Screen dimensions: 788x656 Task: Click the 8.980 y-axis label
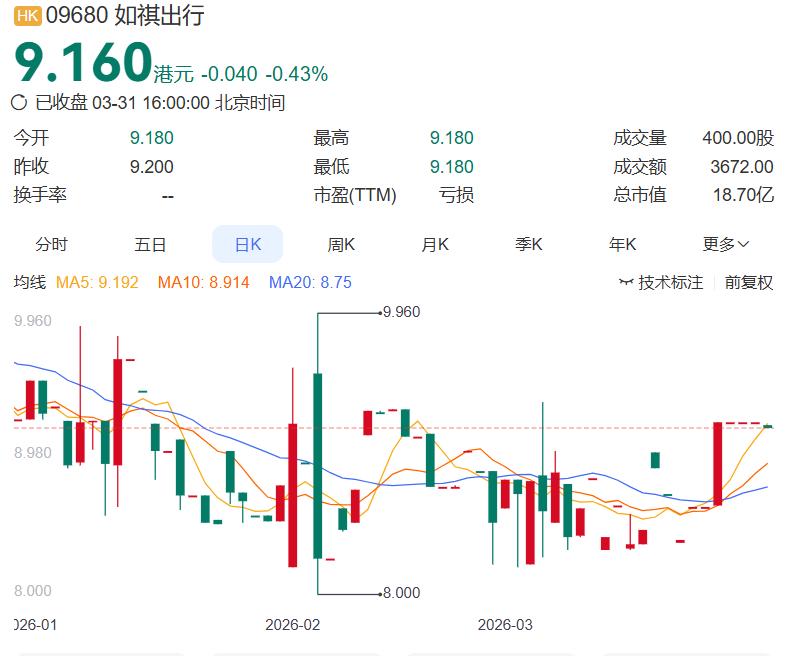pyautogui.click(x=33, y=453)
